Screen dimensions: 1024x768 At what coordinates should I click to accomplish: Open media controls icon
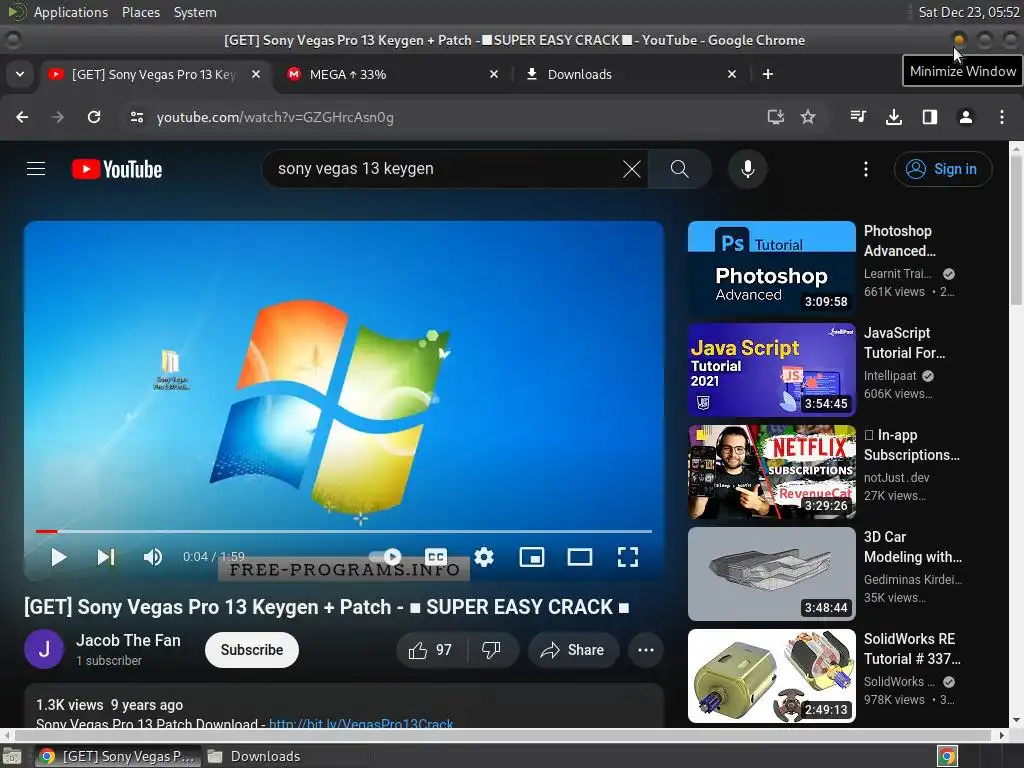[858, 118]
